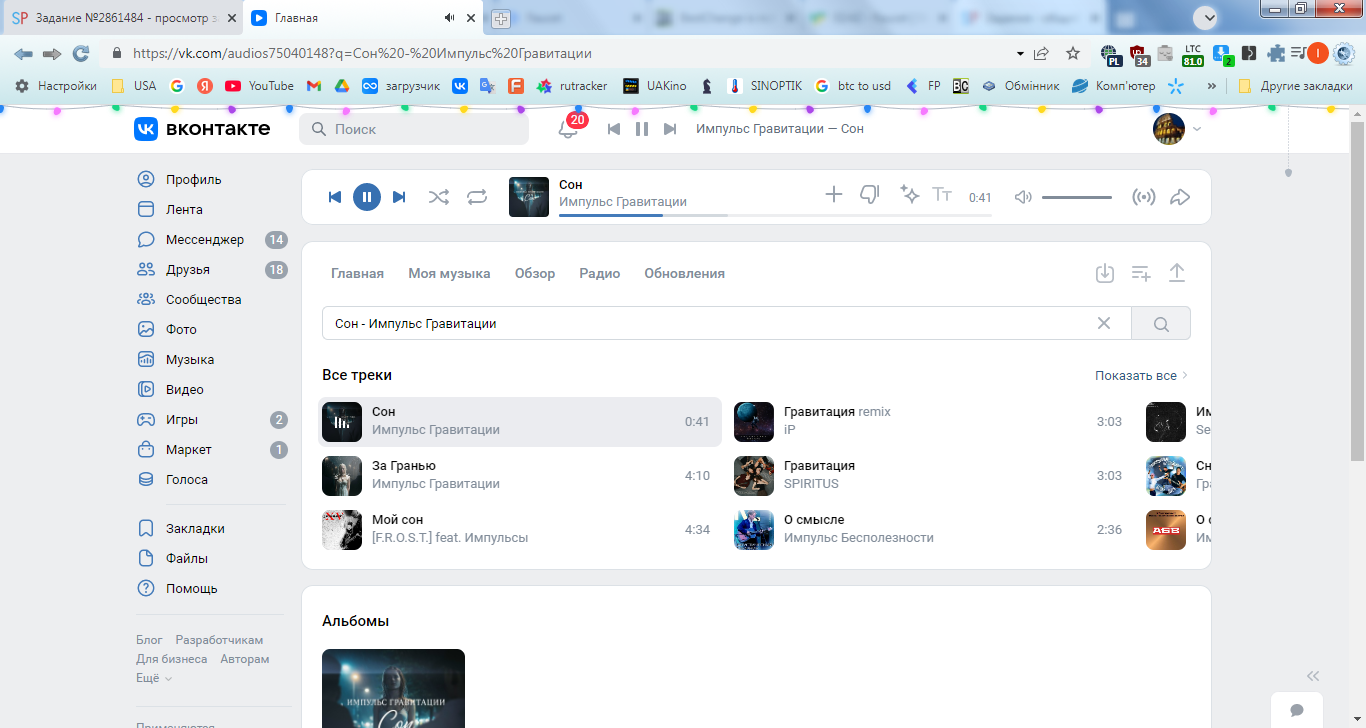The height and width of the screenshot is (728, 1366).
Task: Switch to the Обзор tab
Action: [x=535, y=274]
